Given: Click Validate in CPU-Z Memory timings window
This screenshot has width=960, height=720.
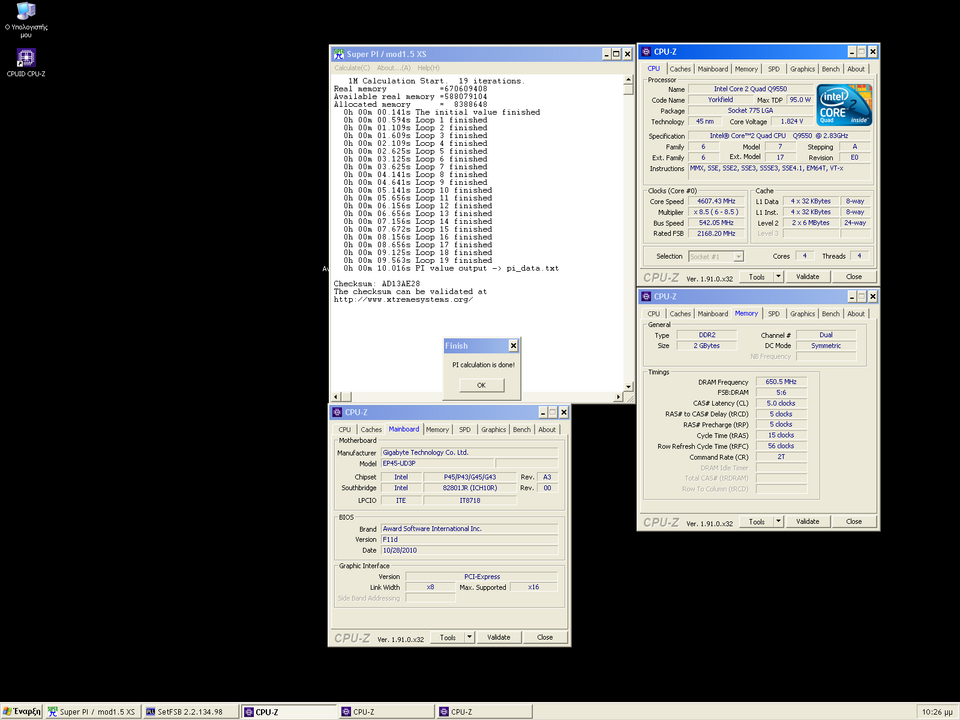Looking at the screenshot, I should 808,522.
